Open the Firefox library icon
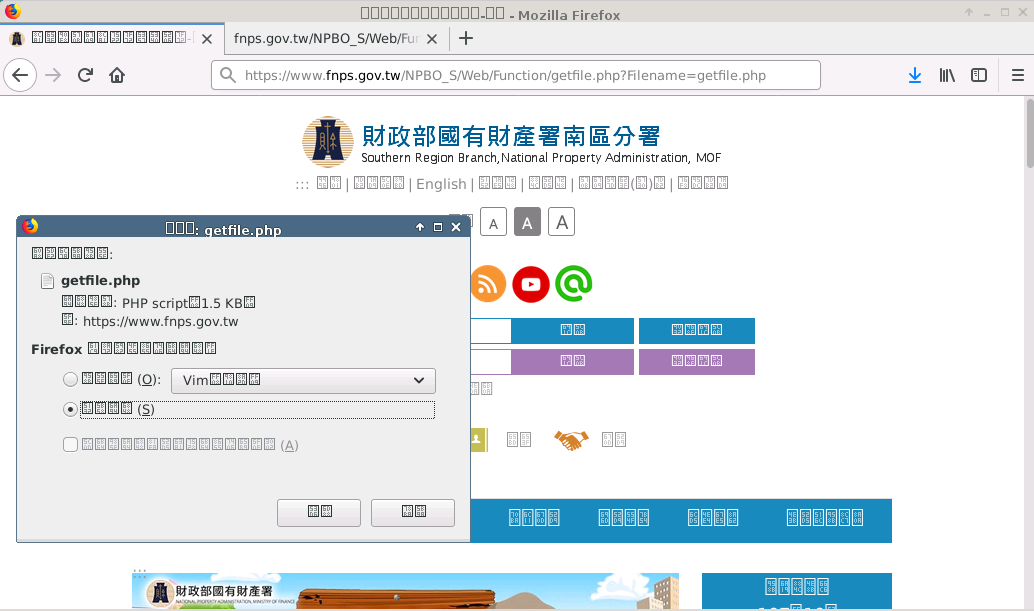Image resolution: width=1034 pixels, height=611 pixels. click(947, 75)
